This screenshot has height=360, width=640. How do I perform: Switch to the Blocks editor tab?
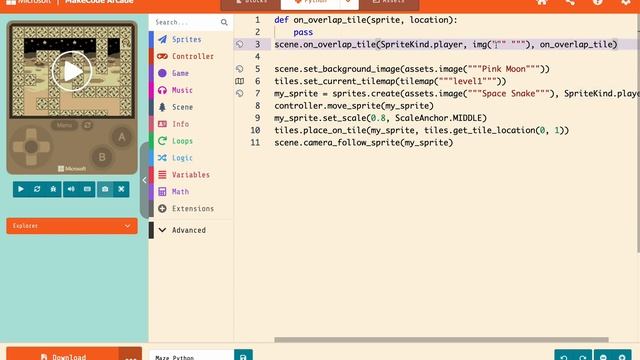(x=251, y=3)
